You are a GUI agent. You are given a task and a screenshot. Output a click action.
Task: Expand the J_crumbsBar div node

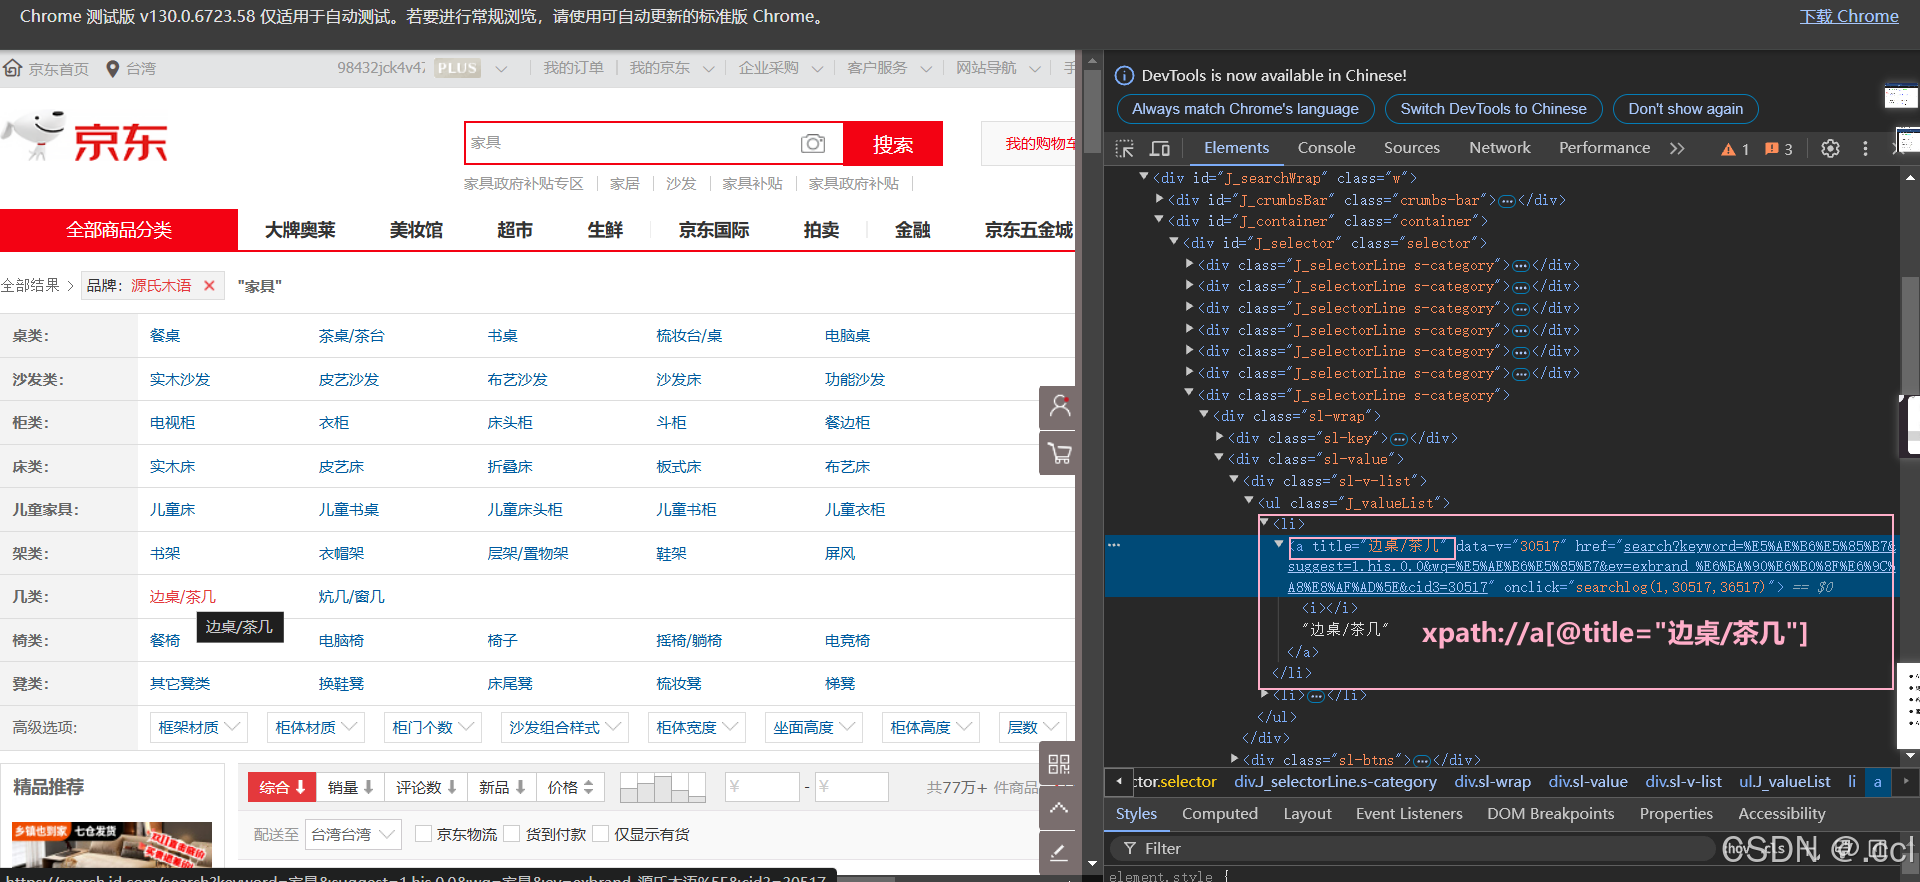tap(1159, 199)
